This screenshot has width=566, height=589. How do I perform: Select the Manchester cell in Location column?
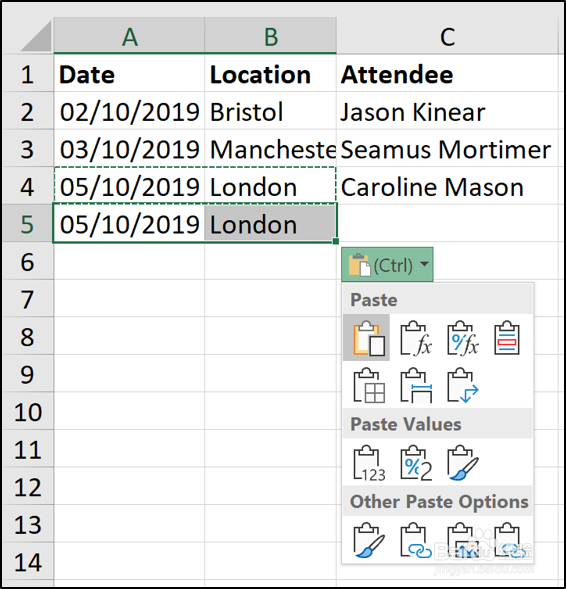click(270, 149)
